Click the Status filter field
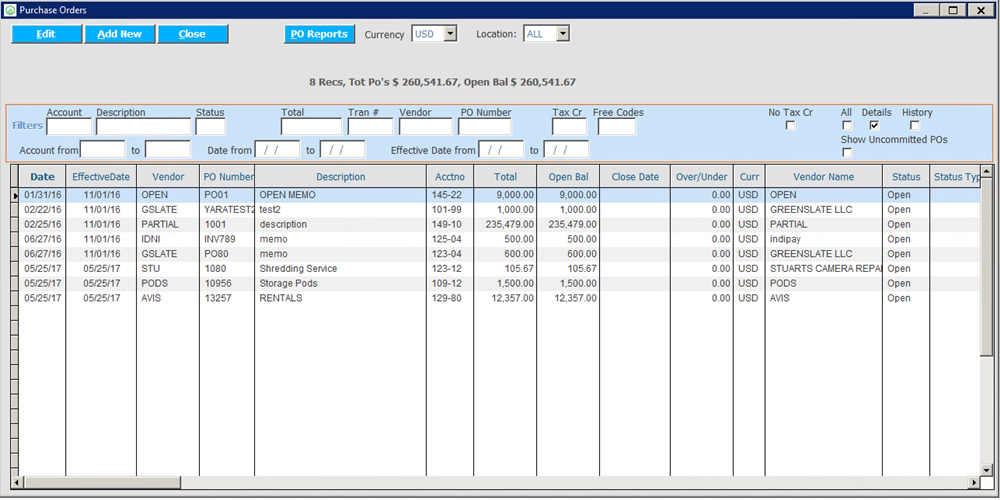The width and height of the screenshot is (1000, 500). pyautogui.click(x=210, y=127)
